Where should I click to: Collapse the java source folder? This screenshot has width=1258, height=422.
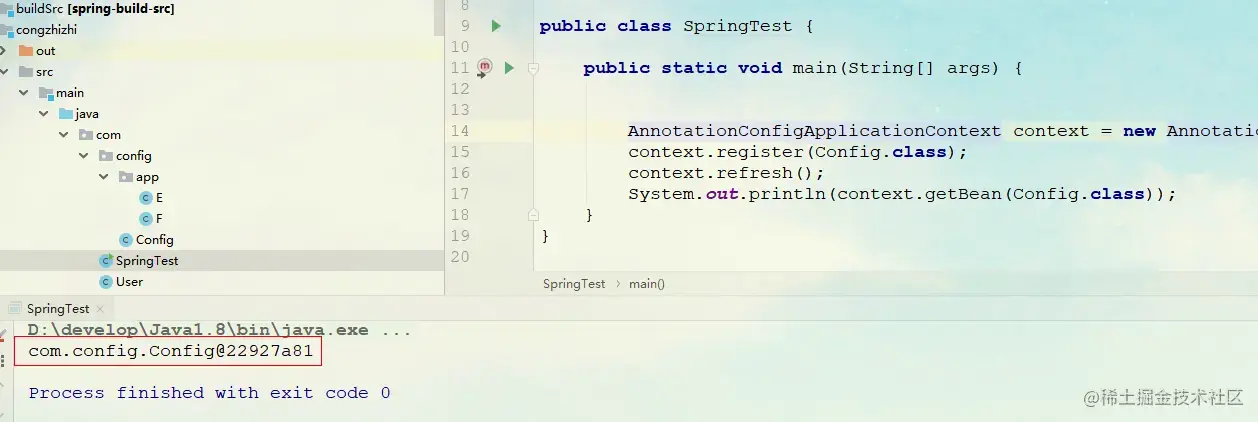(45, 114)
